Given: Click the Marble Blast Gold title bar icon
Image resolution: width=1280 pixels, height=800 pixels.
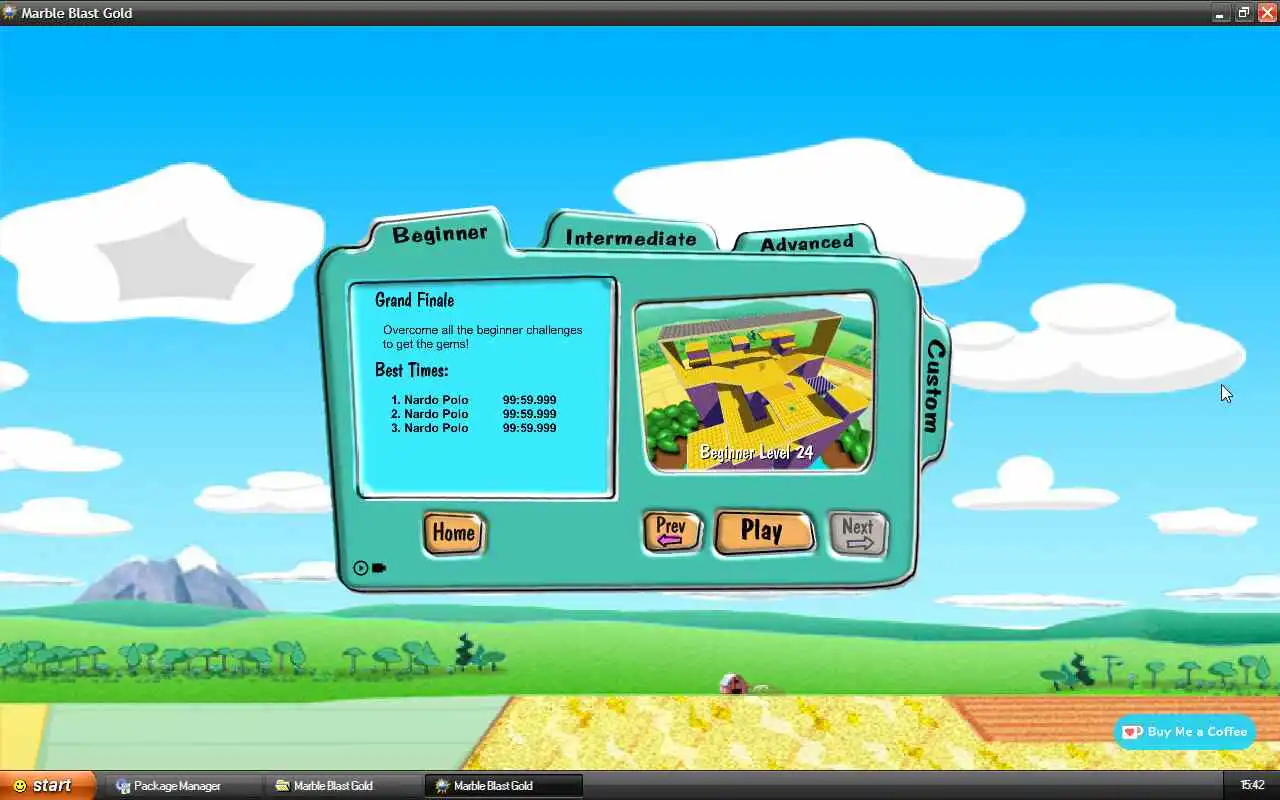Looking at the screenshot, I should pyautogui.click(x=10, y=13).
